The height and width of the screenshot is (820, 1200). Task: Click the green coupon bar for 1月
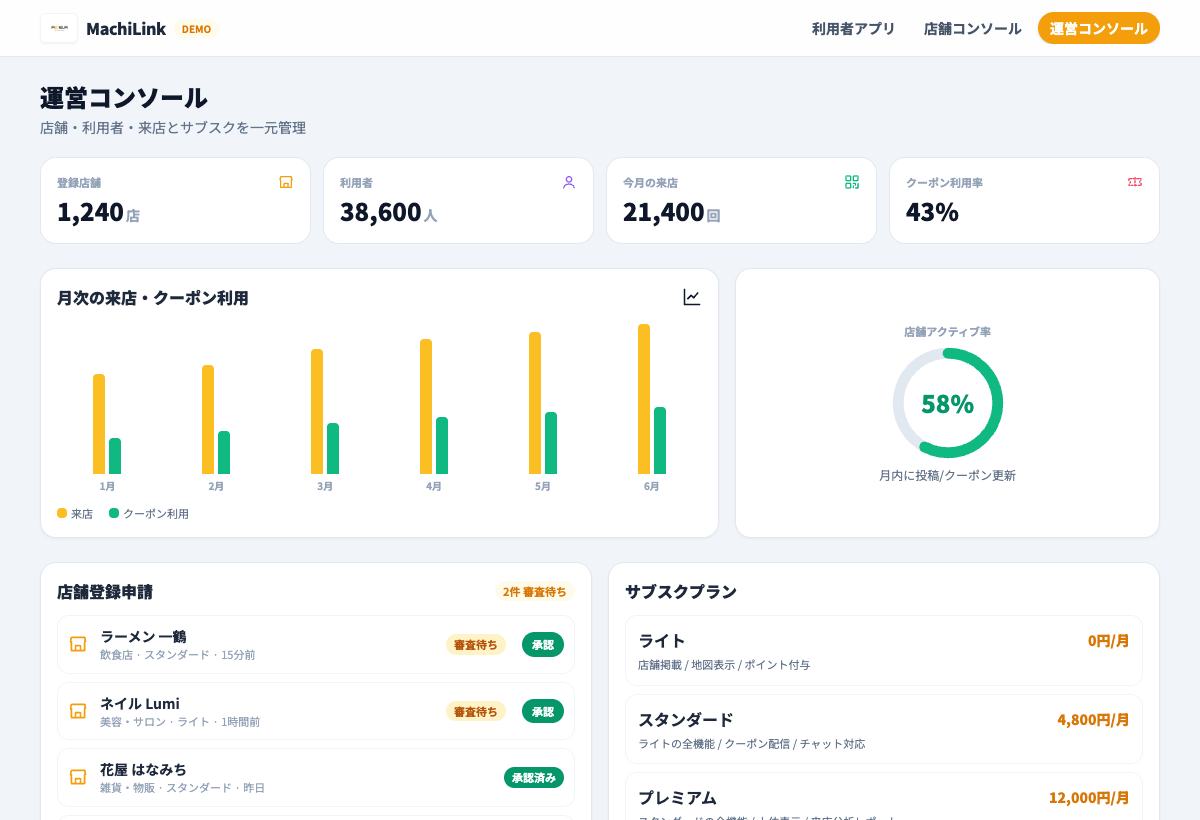115,456
